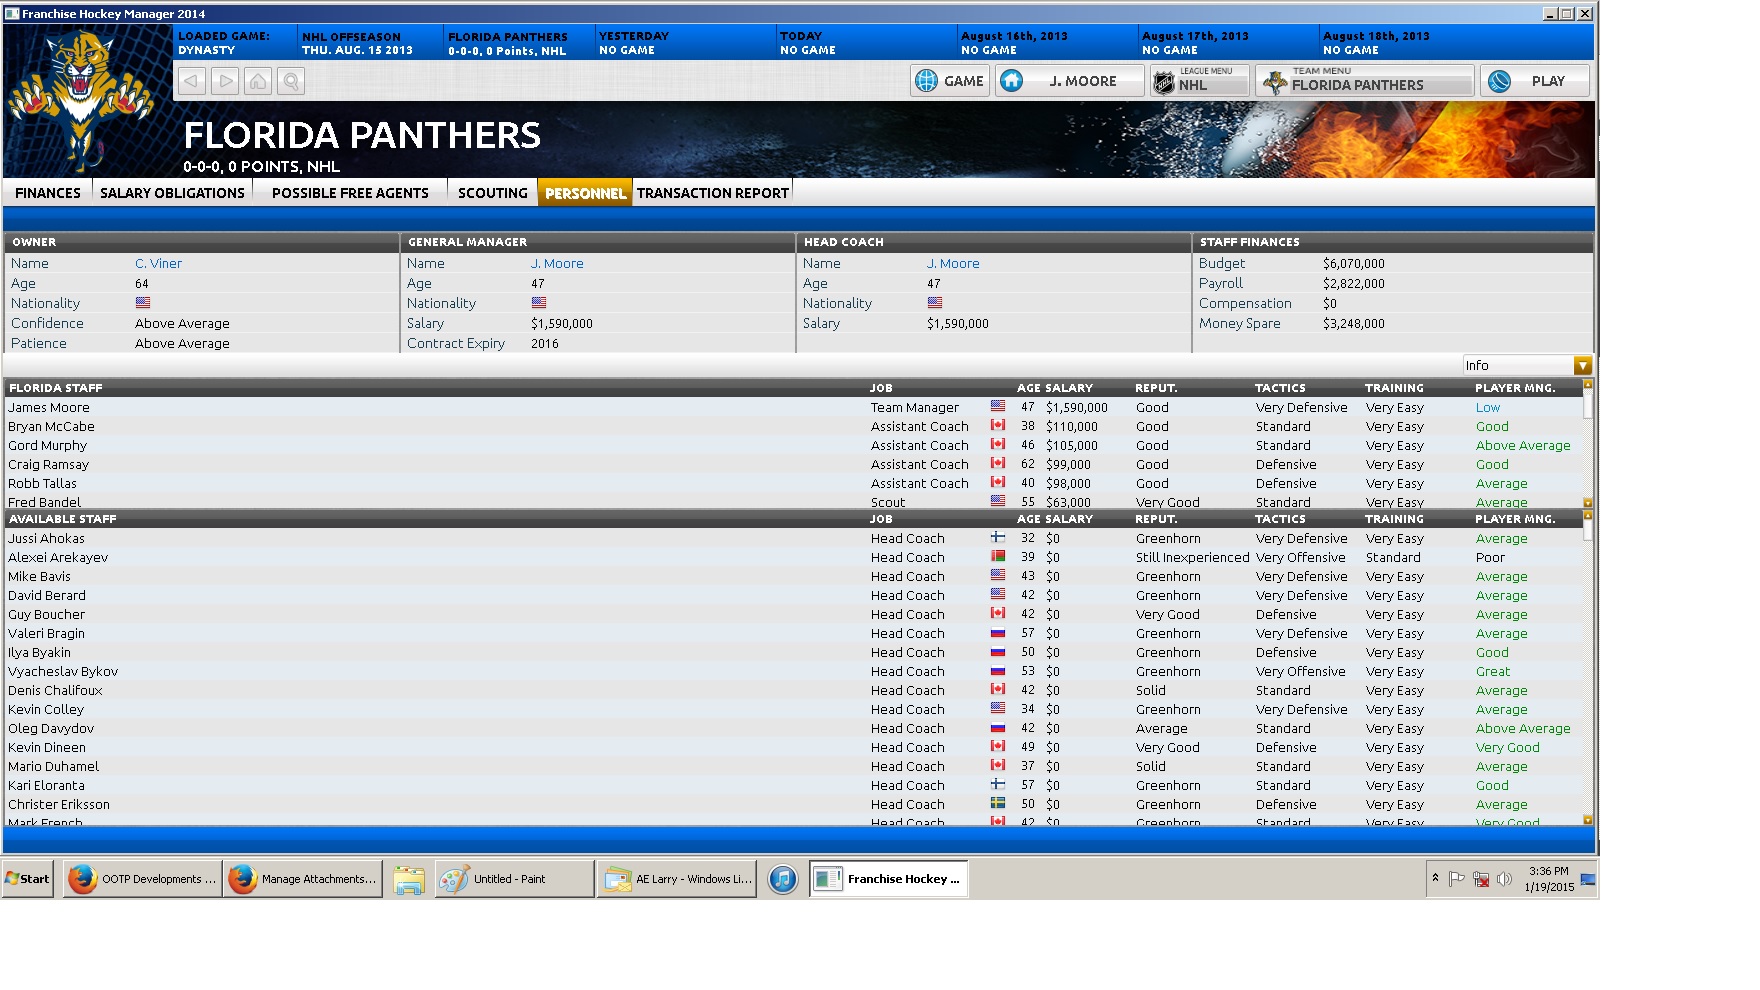Click the back navigation arrow icon
1760x990 pixels.
192,81
